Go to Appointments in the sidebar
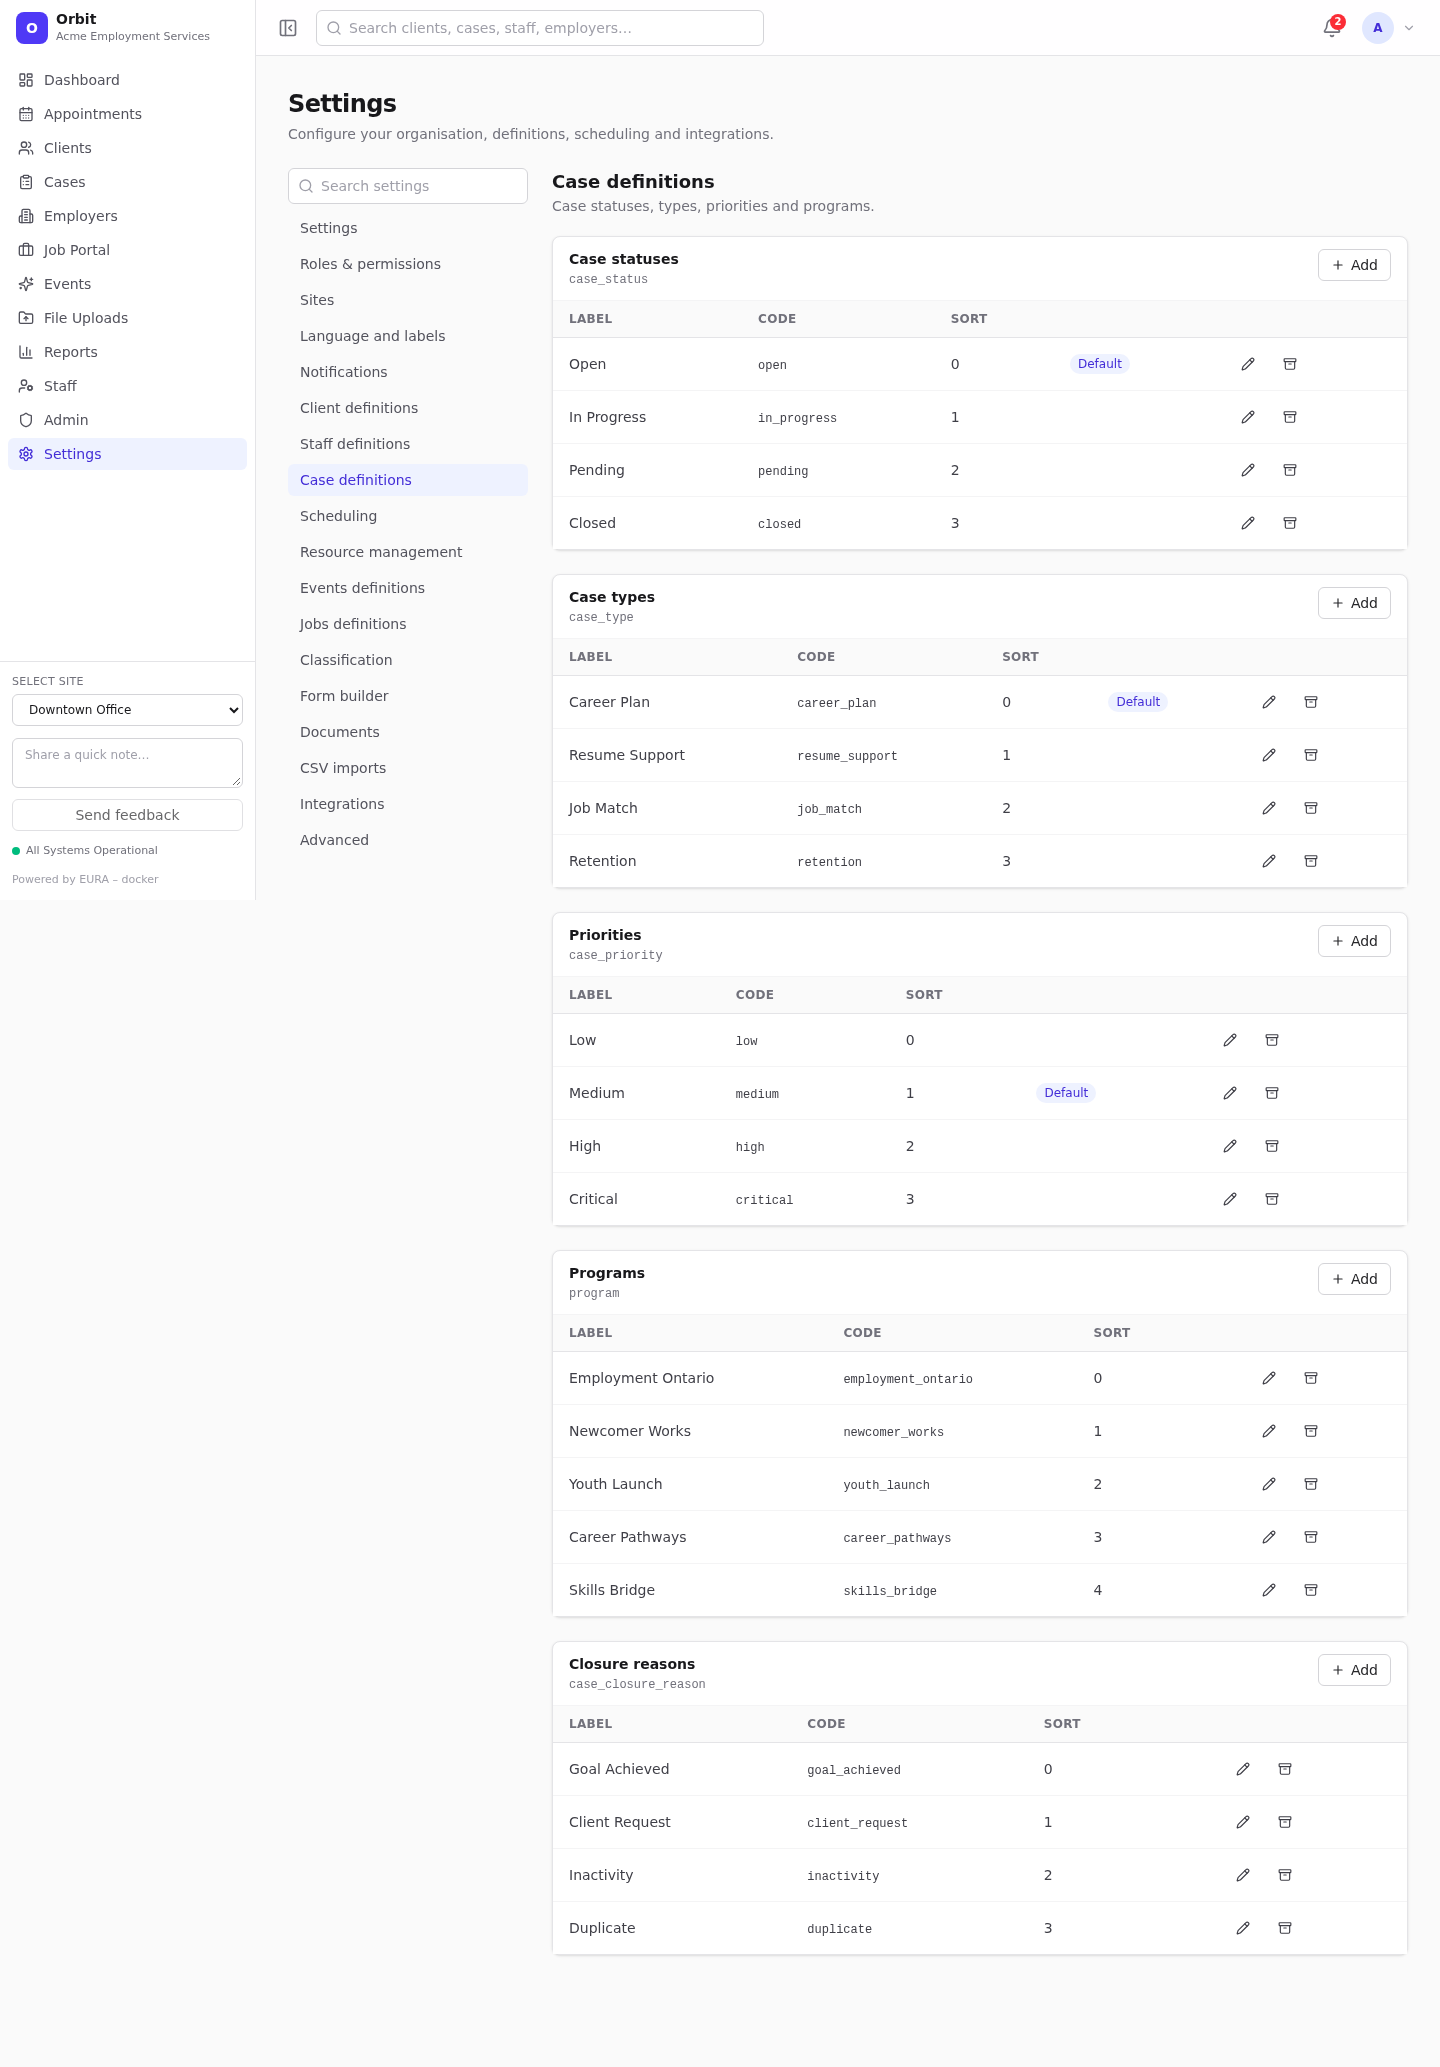This screenshot has height=2067, width=1440. click(x=127, y=114)
